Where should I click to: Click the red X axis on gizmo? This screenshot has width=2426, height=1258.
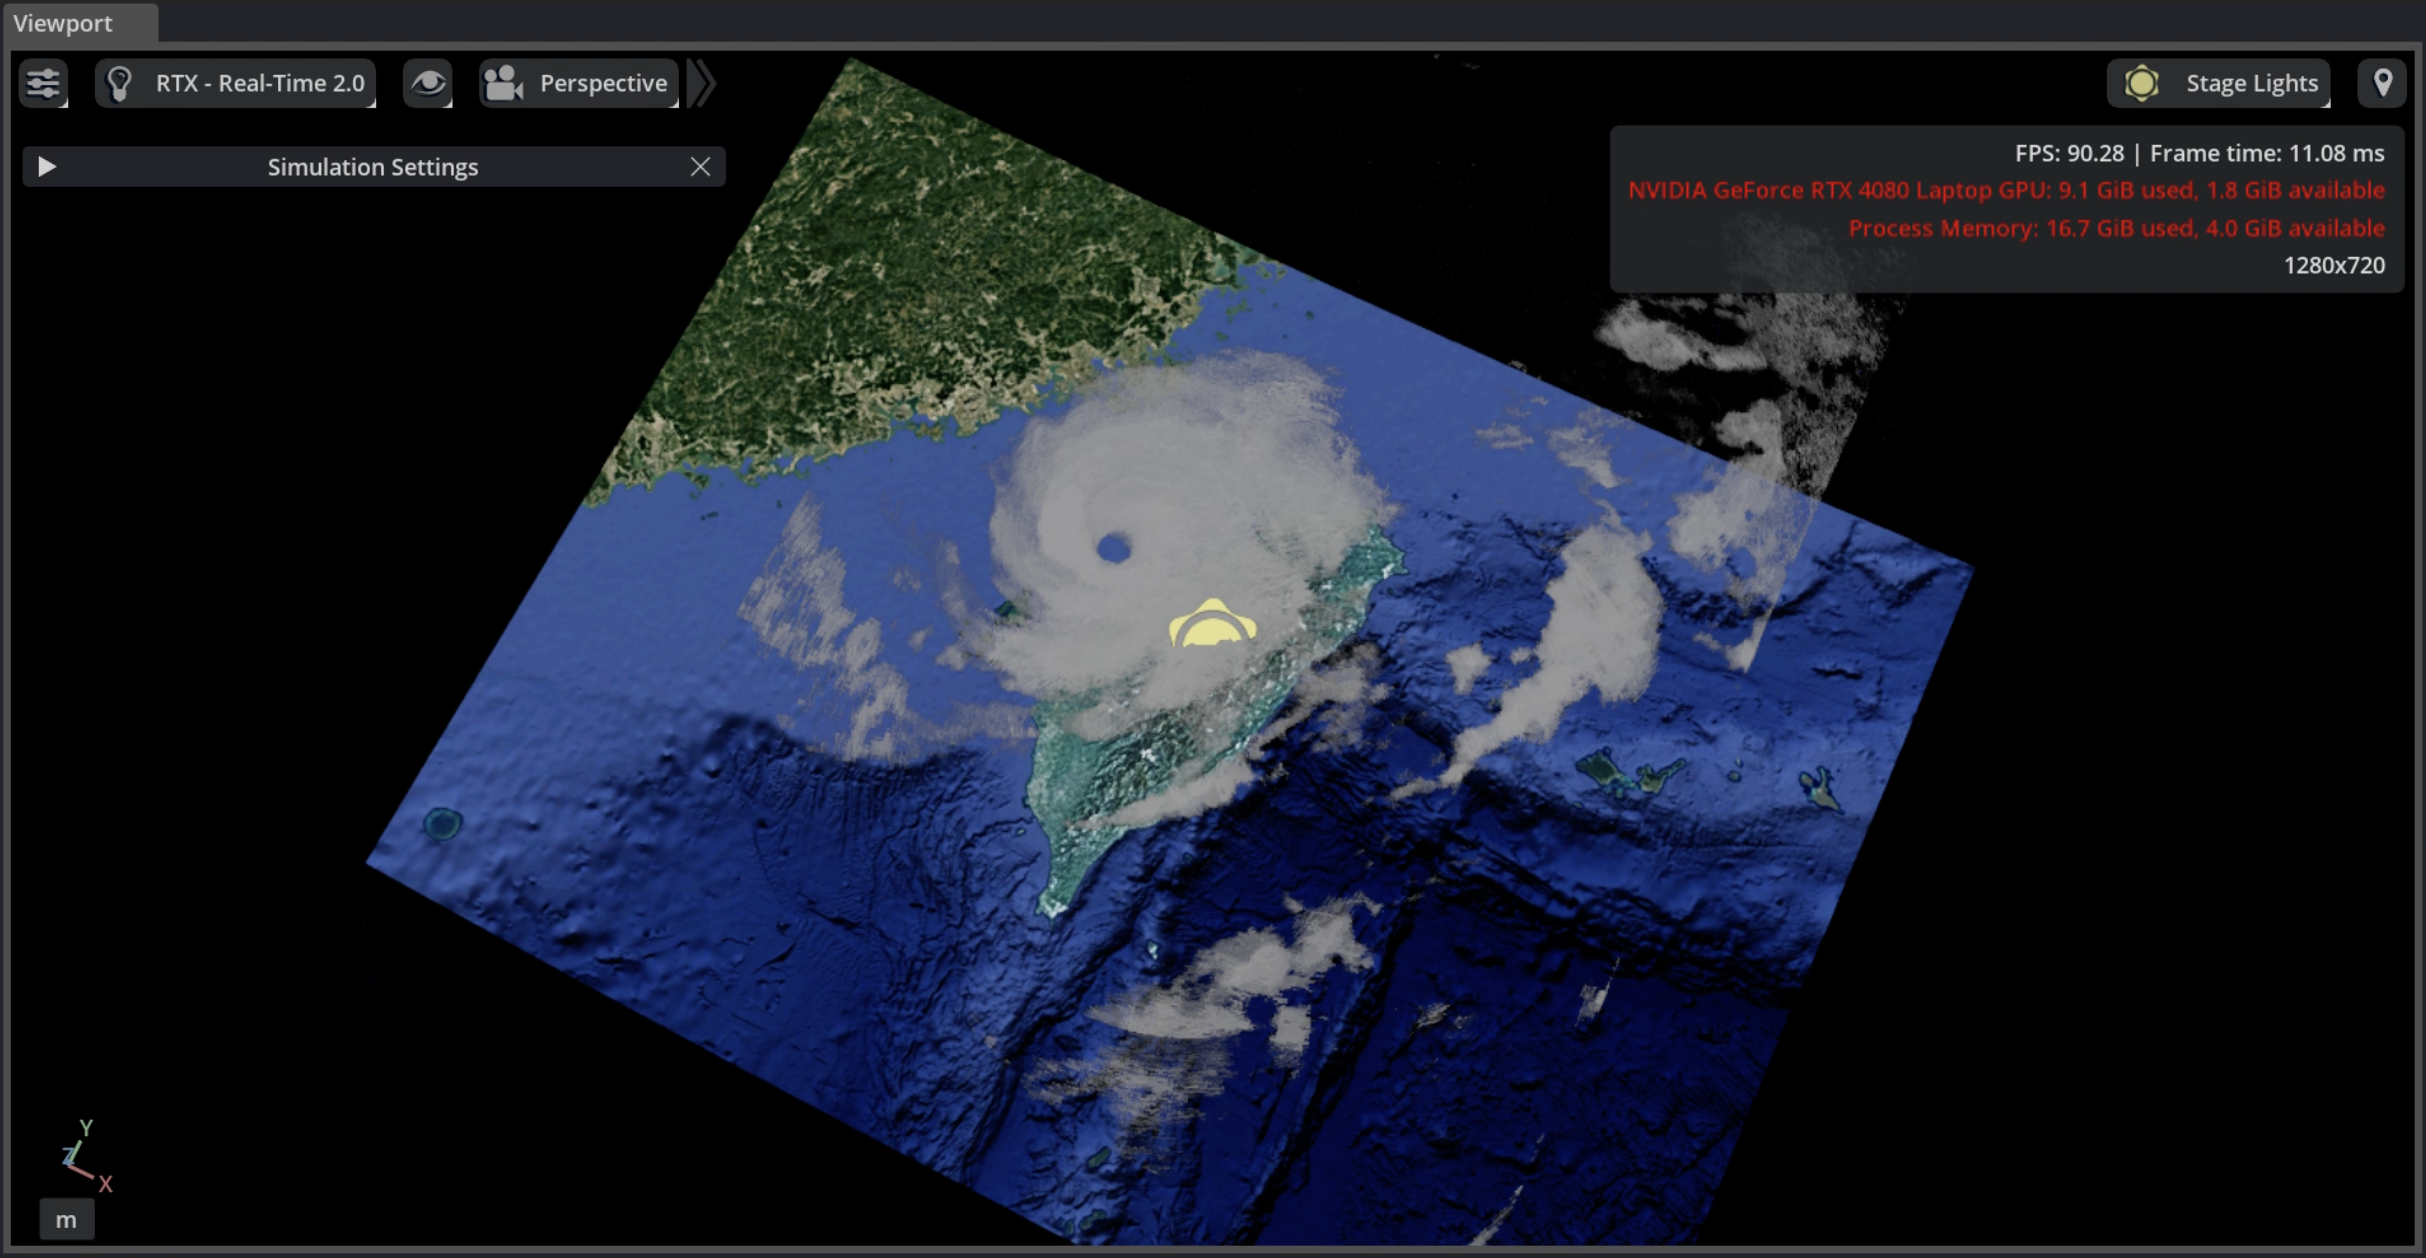point(105,1184)
